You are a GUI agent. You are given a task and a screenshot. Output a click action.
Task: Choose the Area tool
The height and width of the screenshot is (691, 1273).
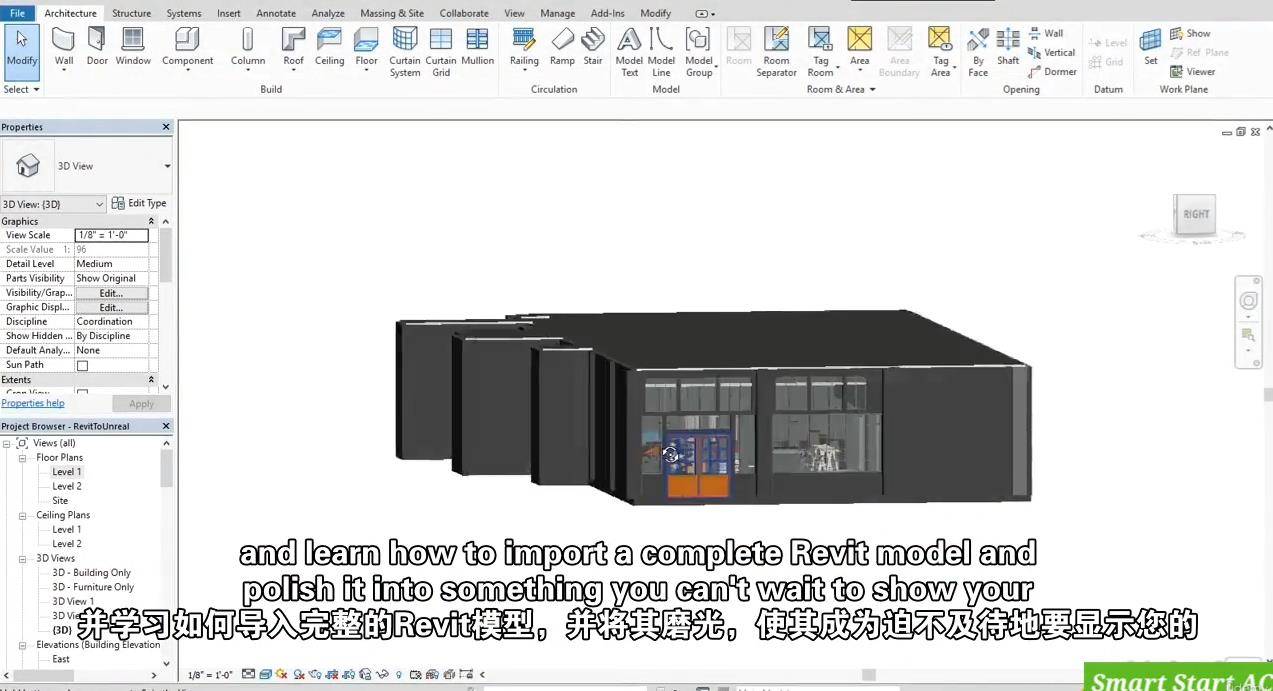pos(859,48)
